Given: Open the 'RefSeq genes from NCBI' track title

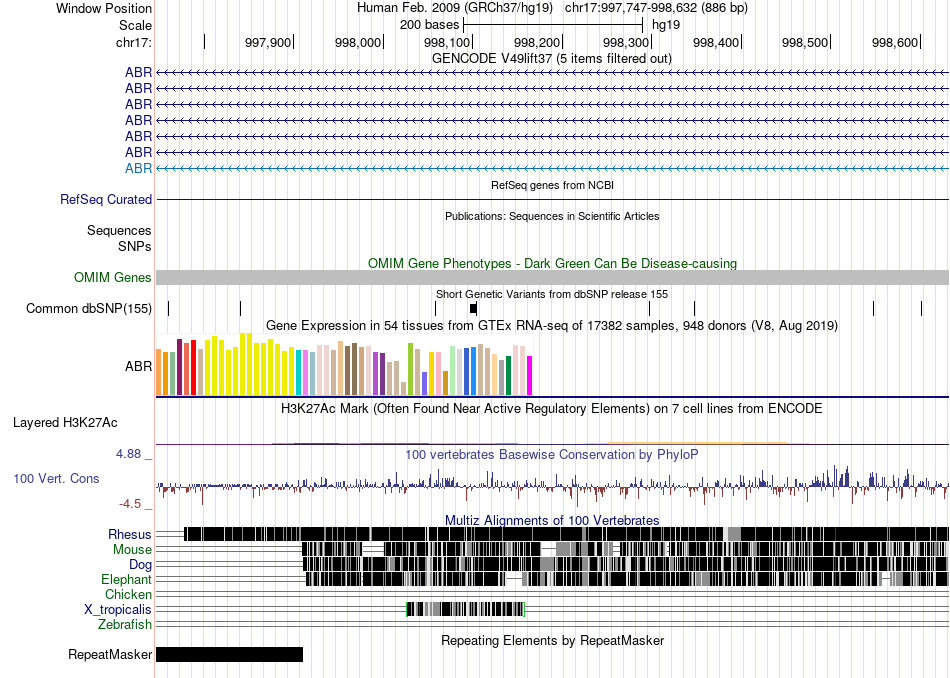Looking at the screenshot, I should [552, 185].
